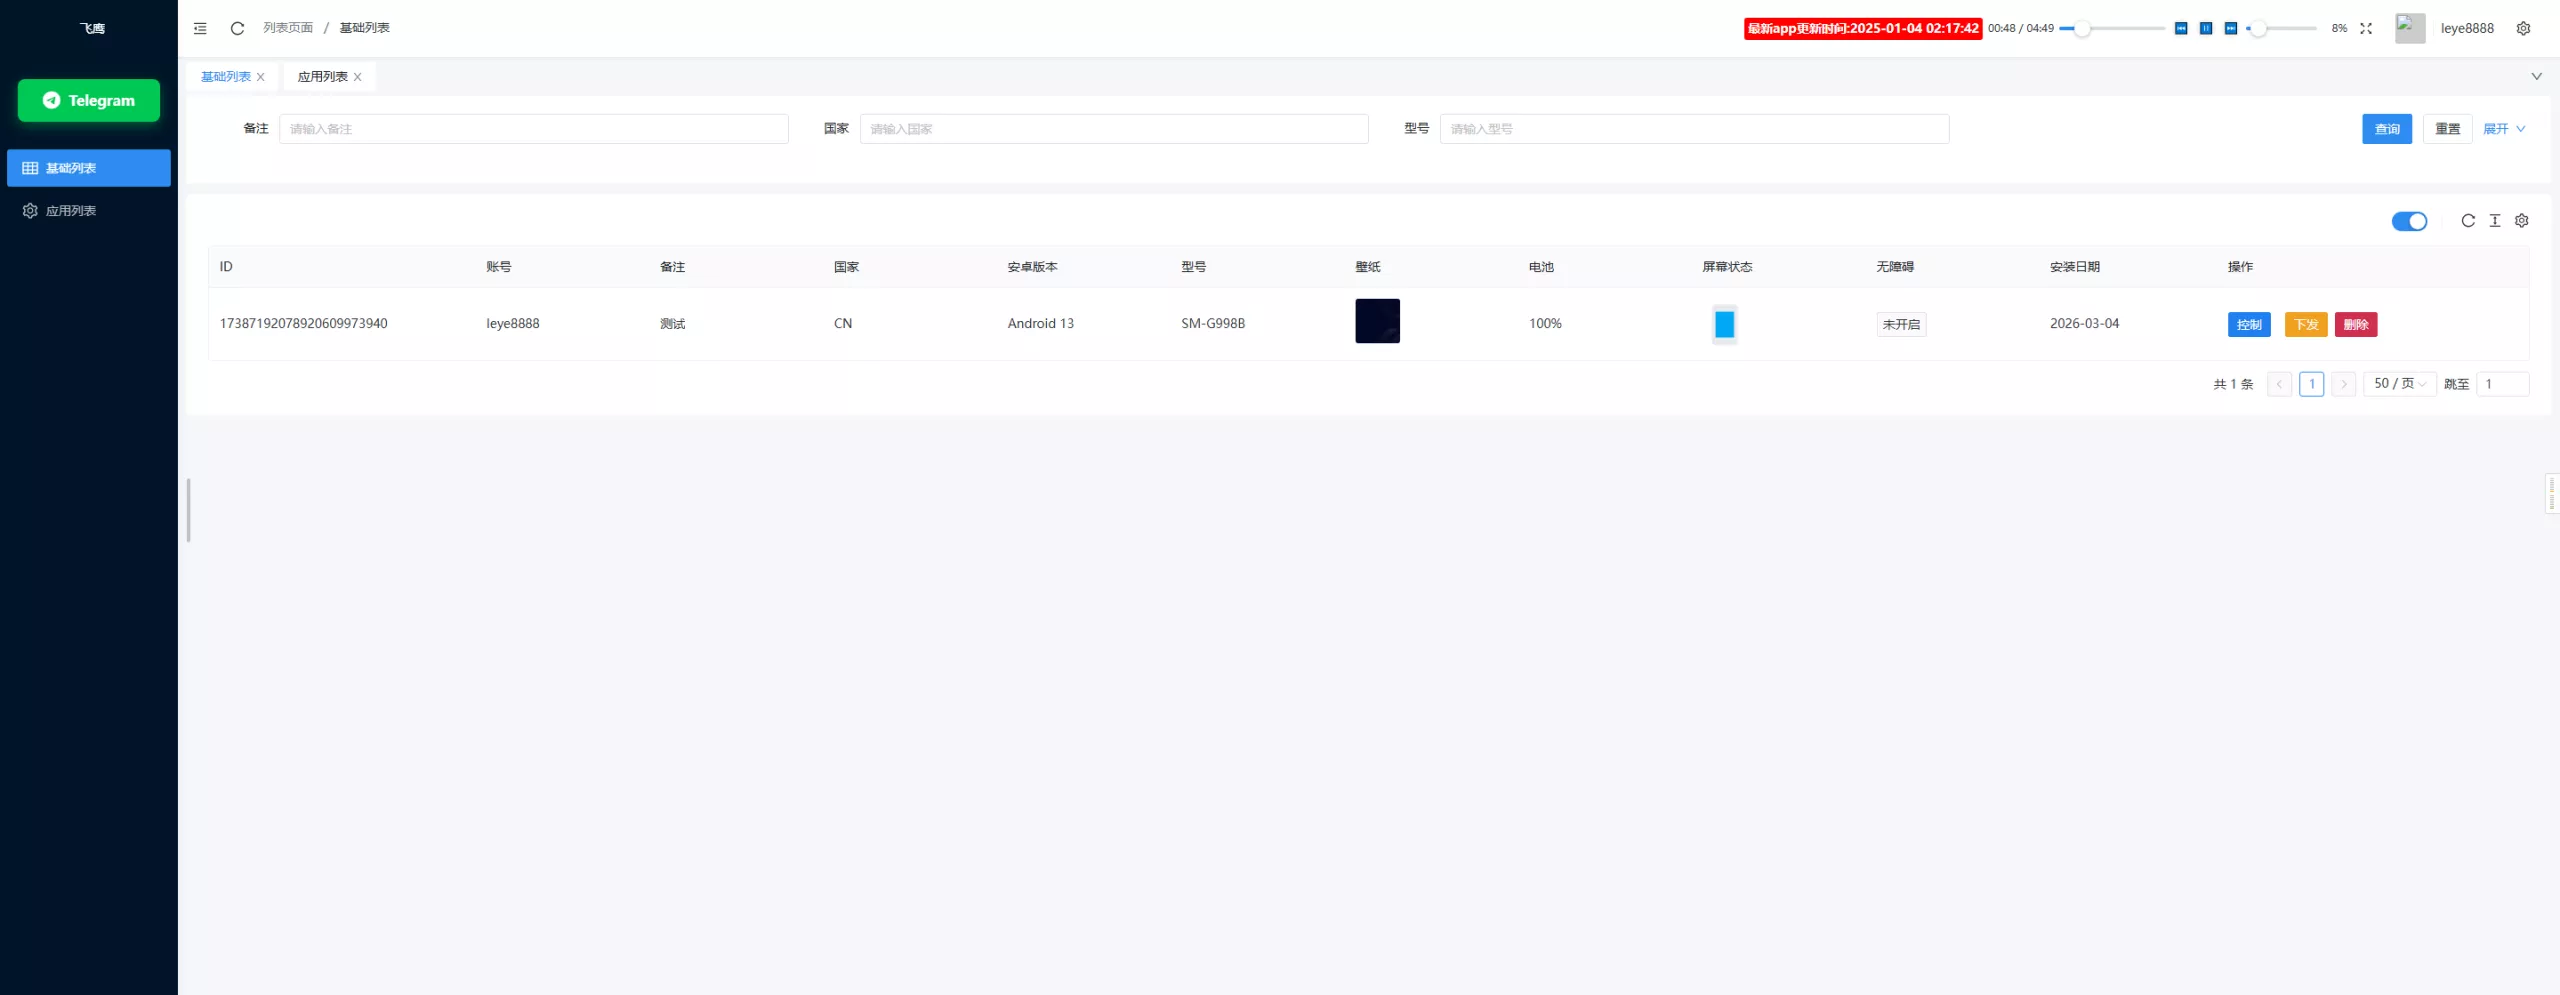Skip to next track button
2560x995 pixels.
2231,28
